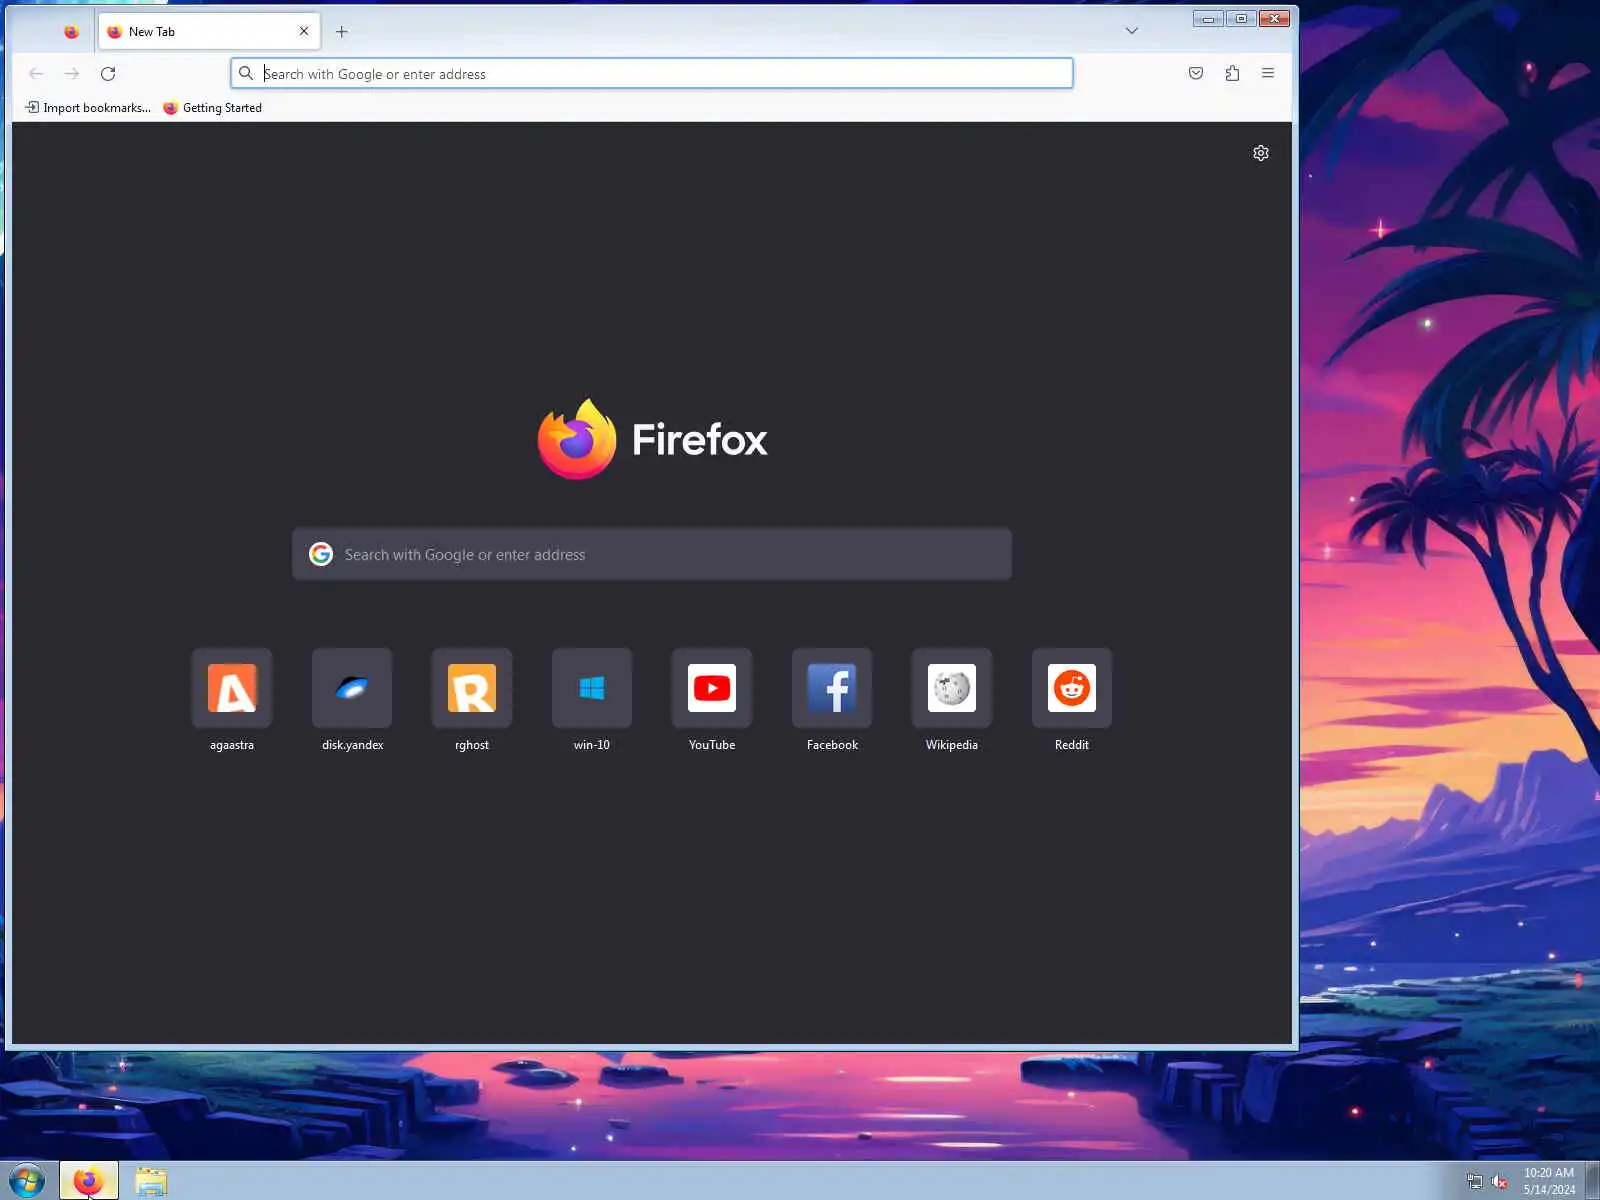Go back to previous page

(36, 73)
